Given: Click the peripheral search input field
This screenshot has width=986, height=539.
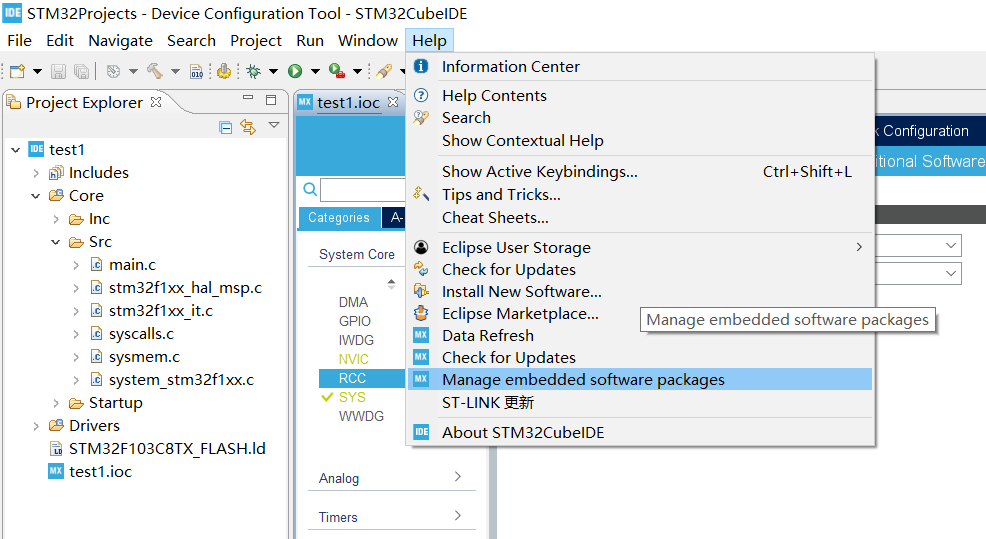Looking at the screenshot, I should tap(363, 189).
